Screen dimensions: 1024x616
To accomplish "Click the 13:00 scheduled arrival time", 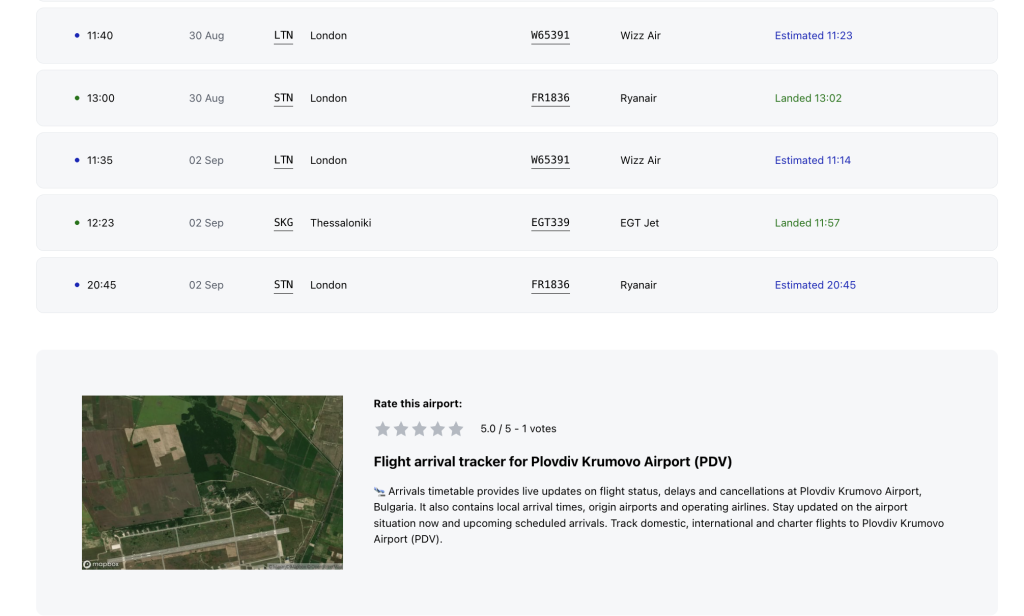I will [x=101, y=99].
